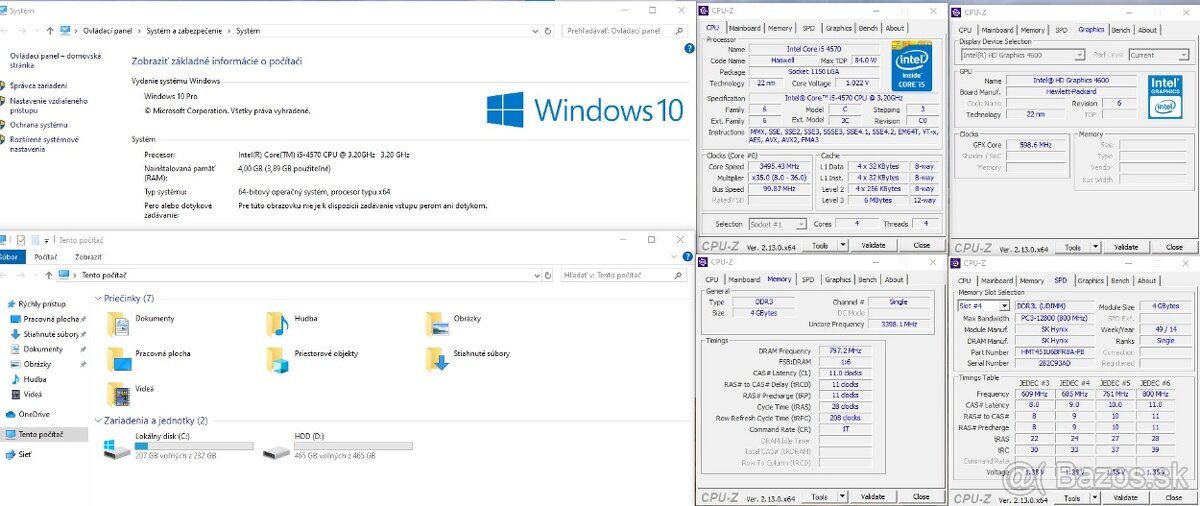Open the Zobraziť ribbon tab
Screen dimensions: 1200x506
click(88, 257)
